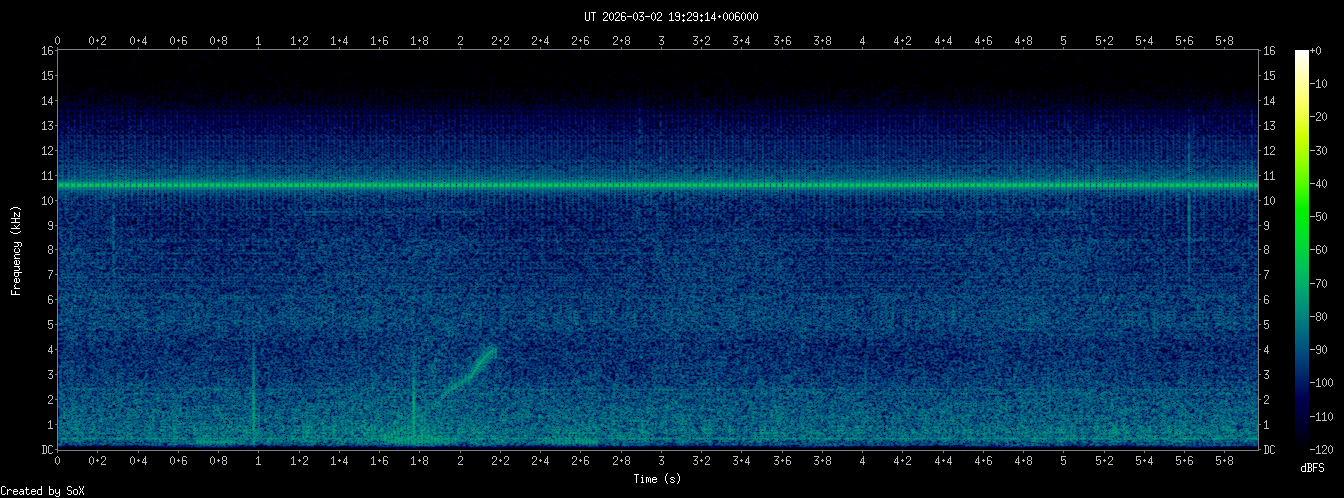The image size is (1344, 498).
Task: Click the Created by SoX text
Action: [x=36, y=491]
